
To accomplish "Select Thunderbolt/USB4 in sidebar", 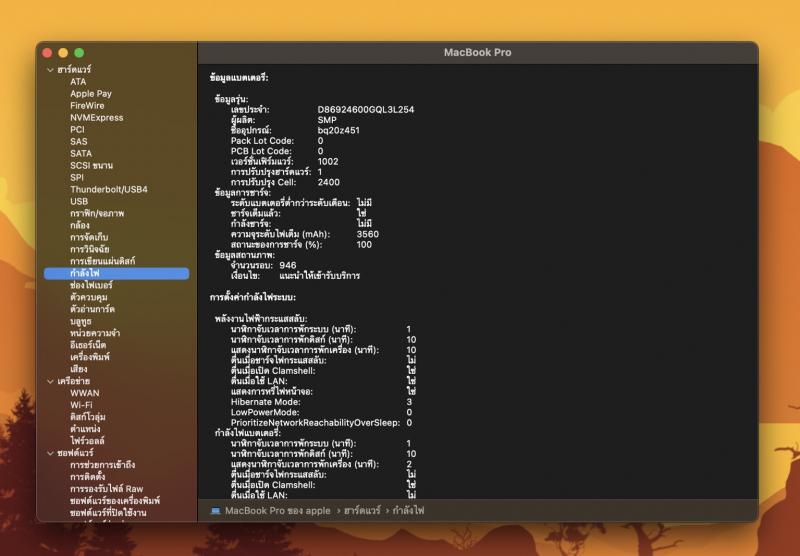I will pos(108,189).
